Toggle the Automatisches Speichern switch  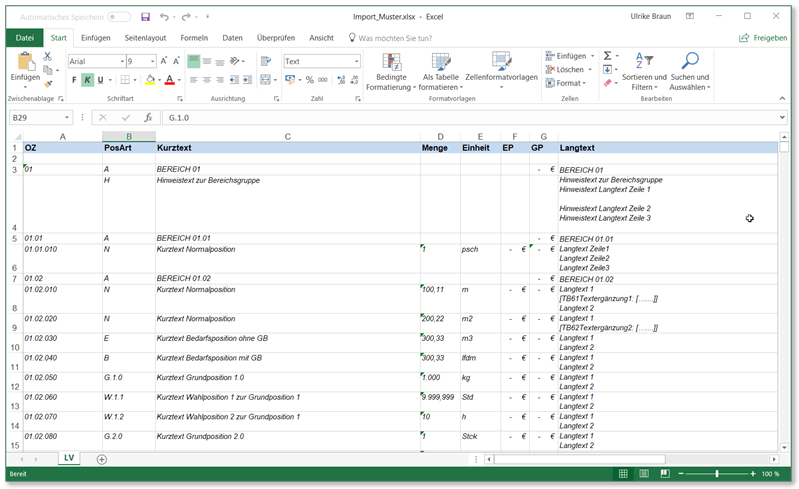pyautogui.click(x=118, y=17)
